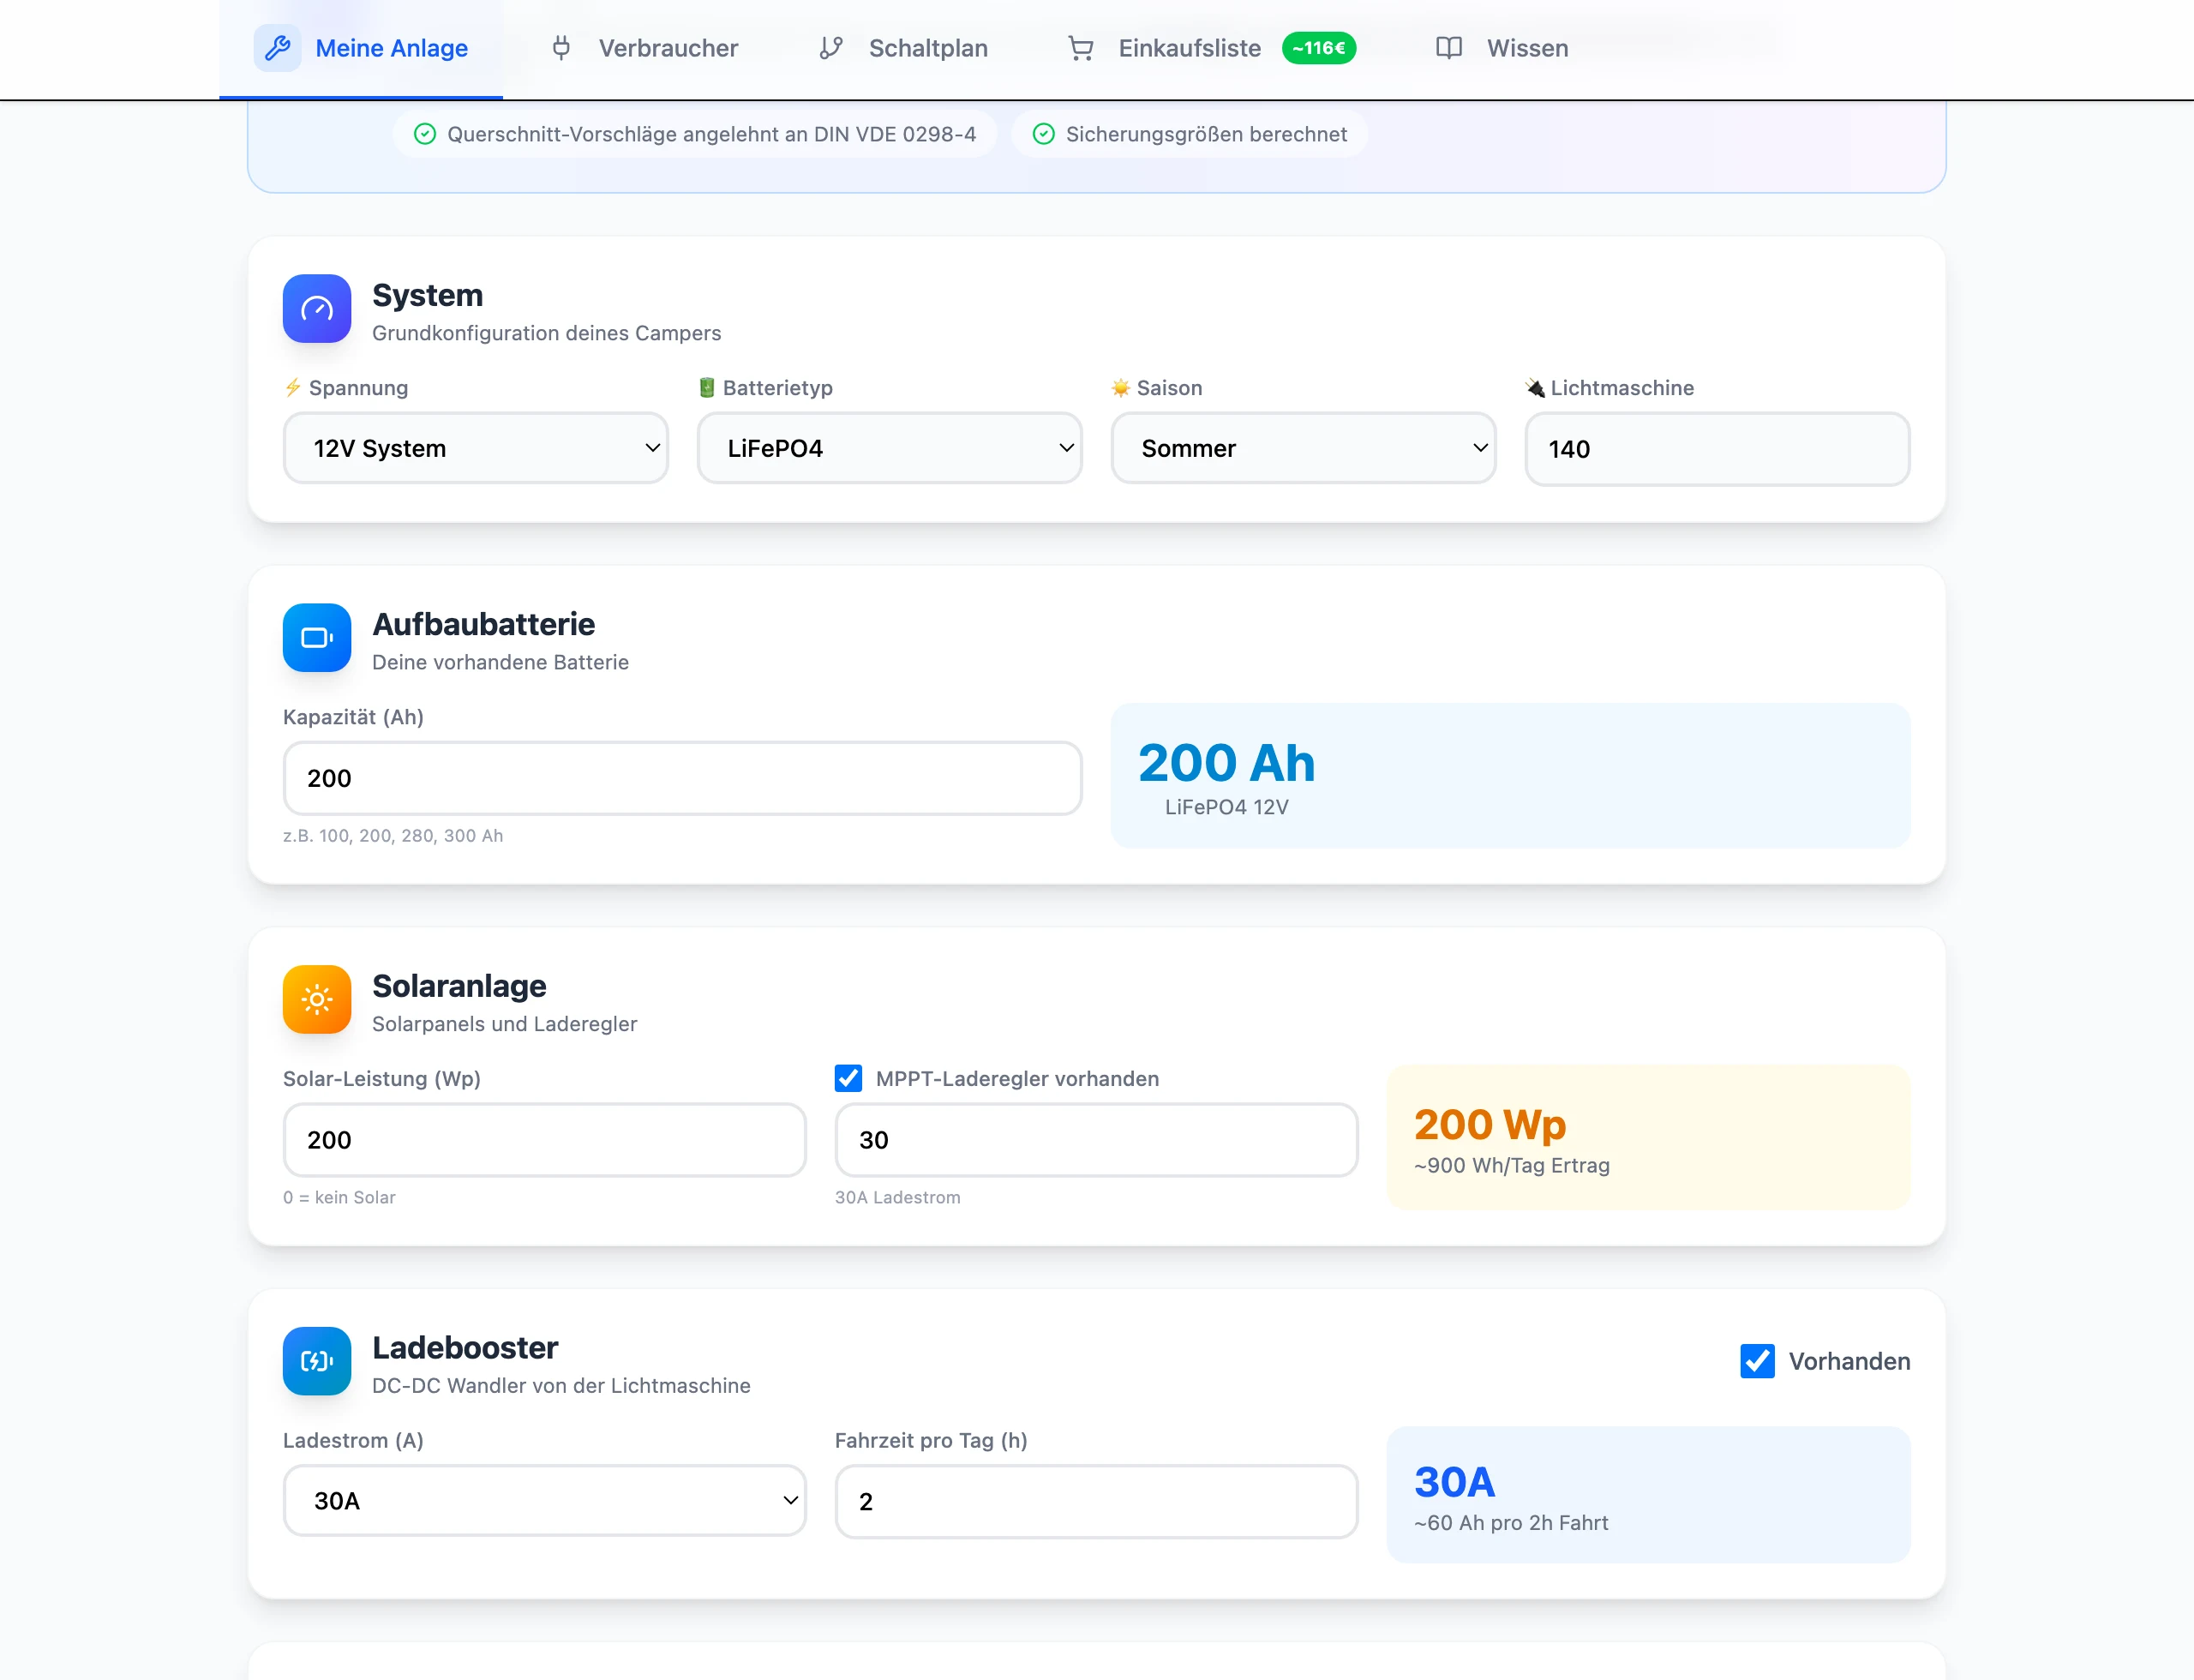Click the shopping cart icon for Einkaufsliste
Image resolution: width=2194 pixels, height=1680 pixels.
click(x=1081, y=48)
